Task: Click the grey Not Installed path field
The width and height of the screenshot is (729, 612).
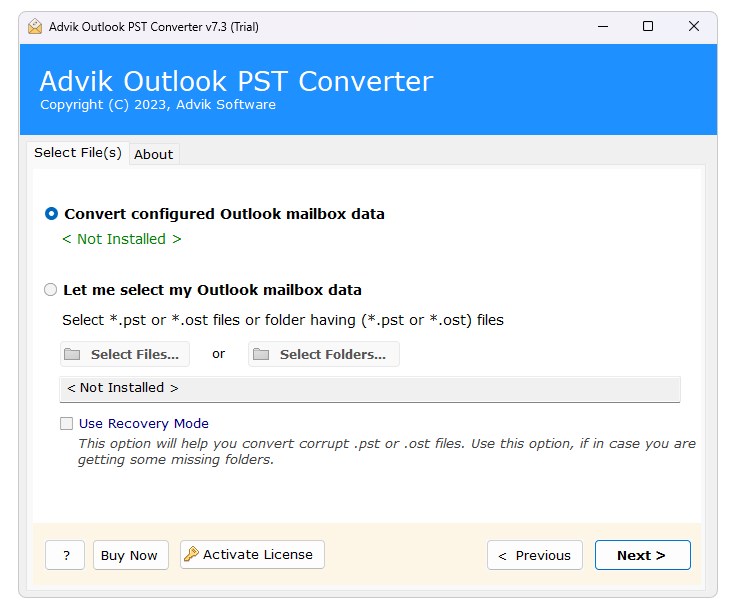Action: (370, 389)
